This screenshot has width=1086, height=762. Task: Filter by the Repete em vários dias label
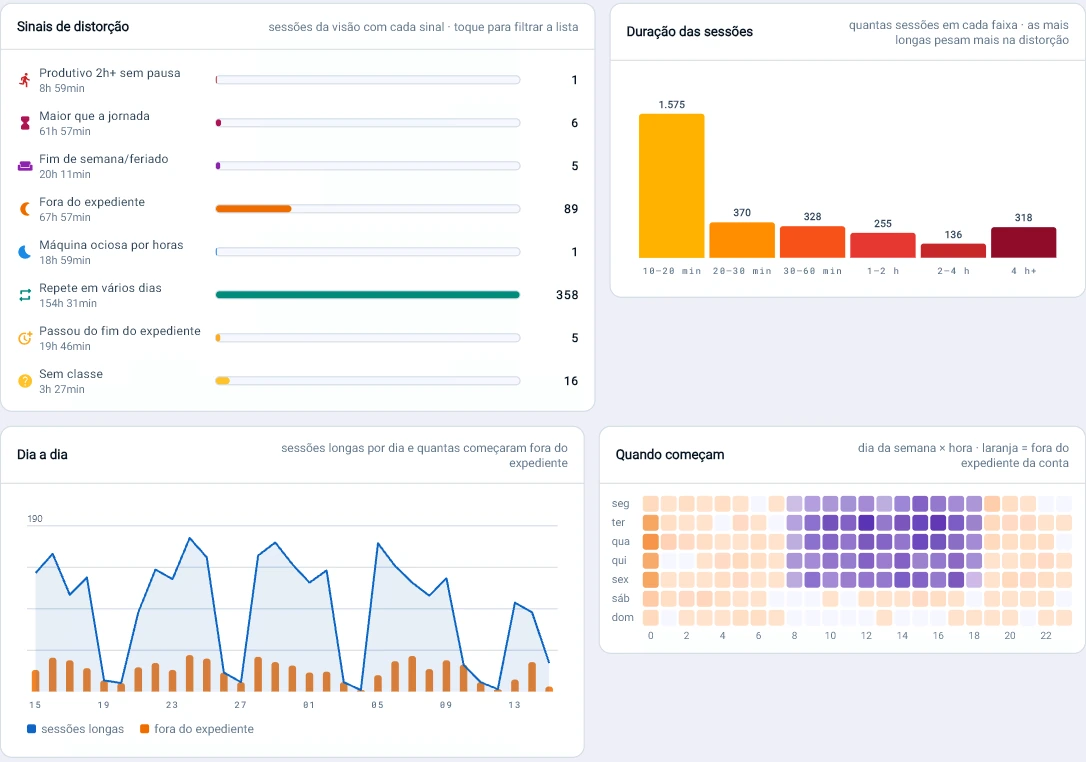point(100,287)
